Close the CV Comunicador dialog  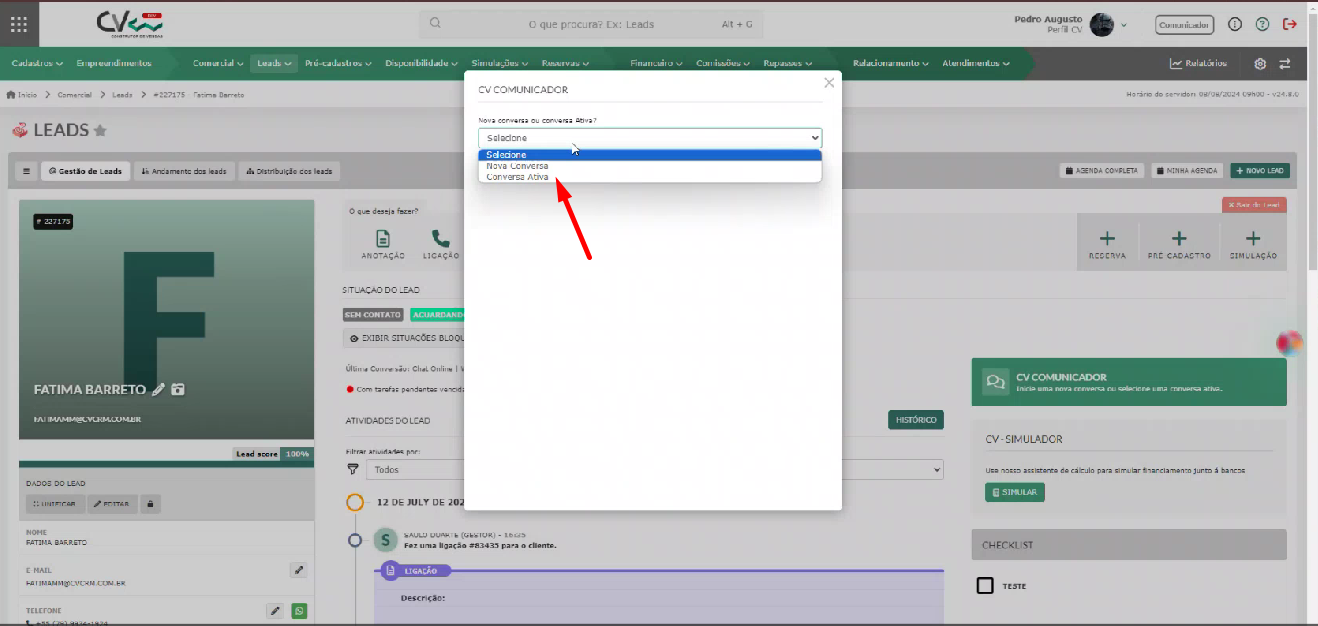pos(829,83)
